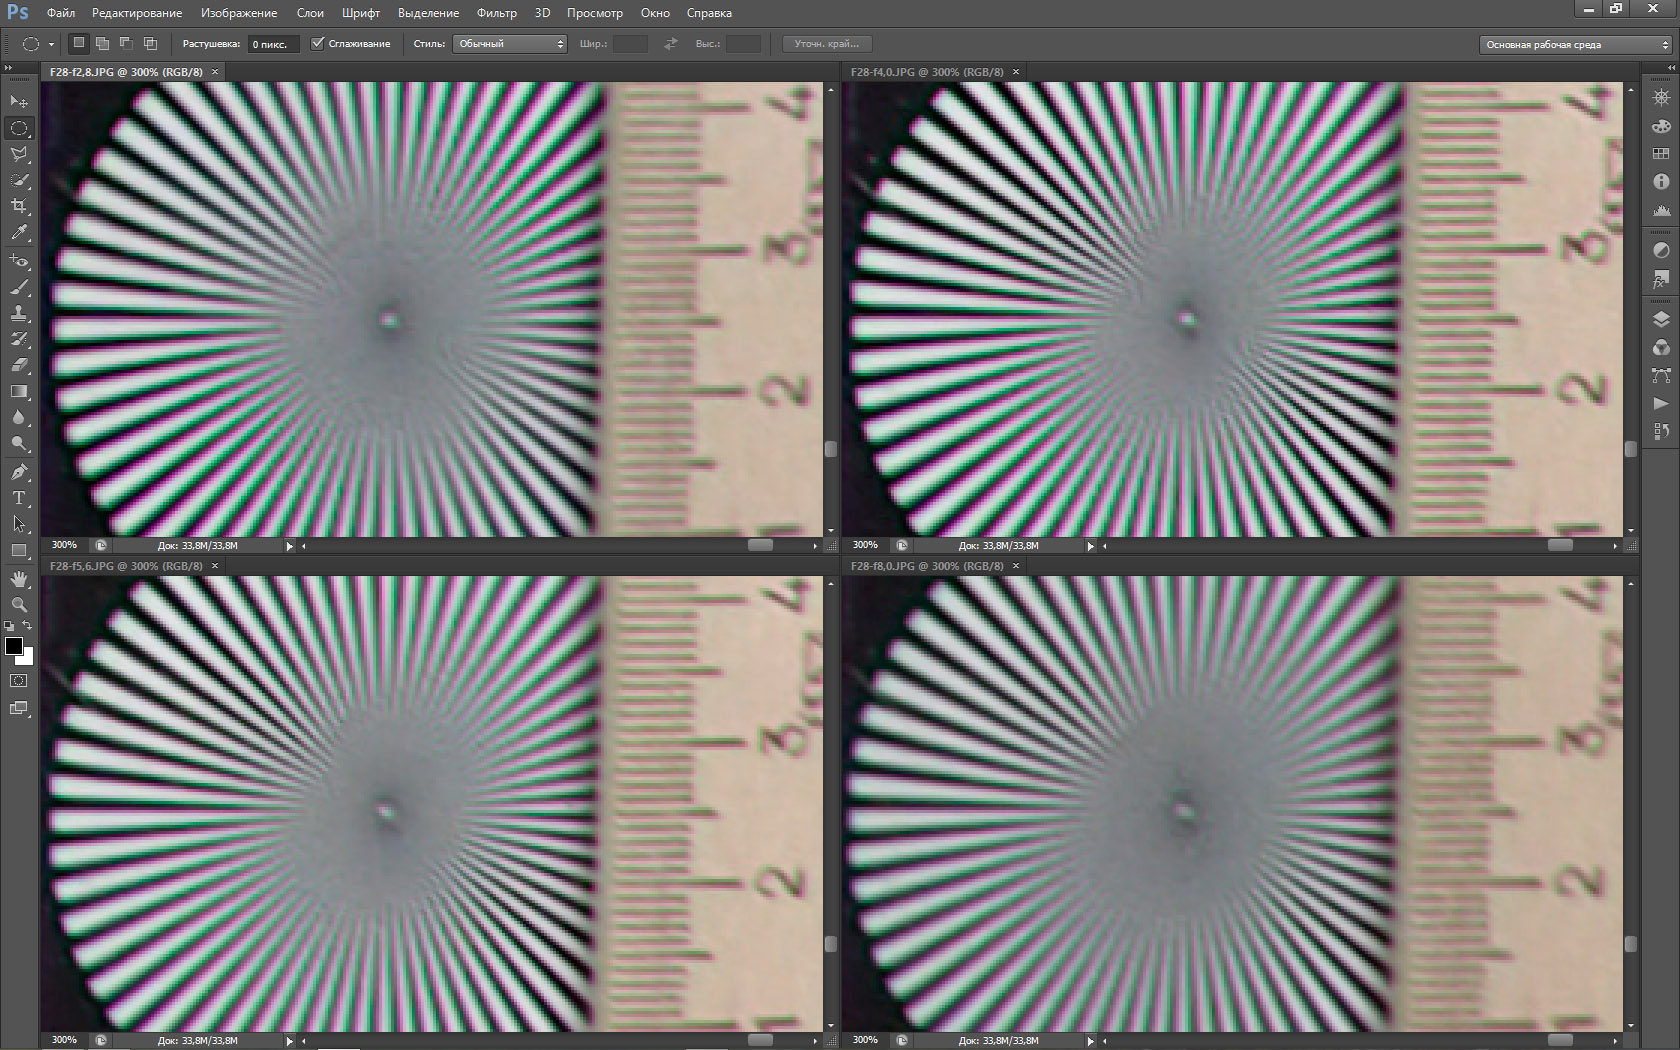1680x1050 pixels.
Task: Select the Hand tool
Action: [x=19, y=579]
